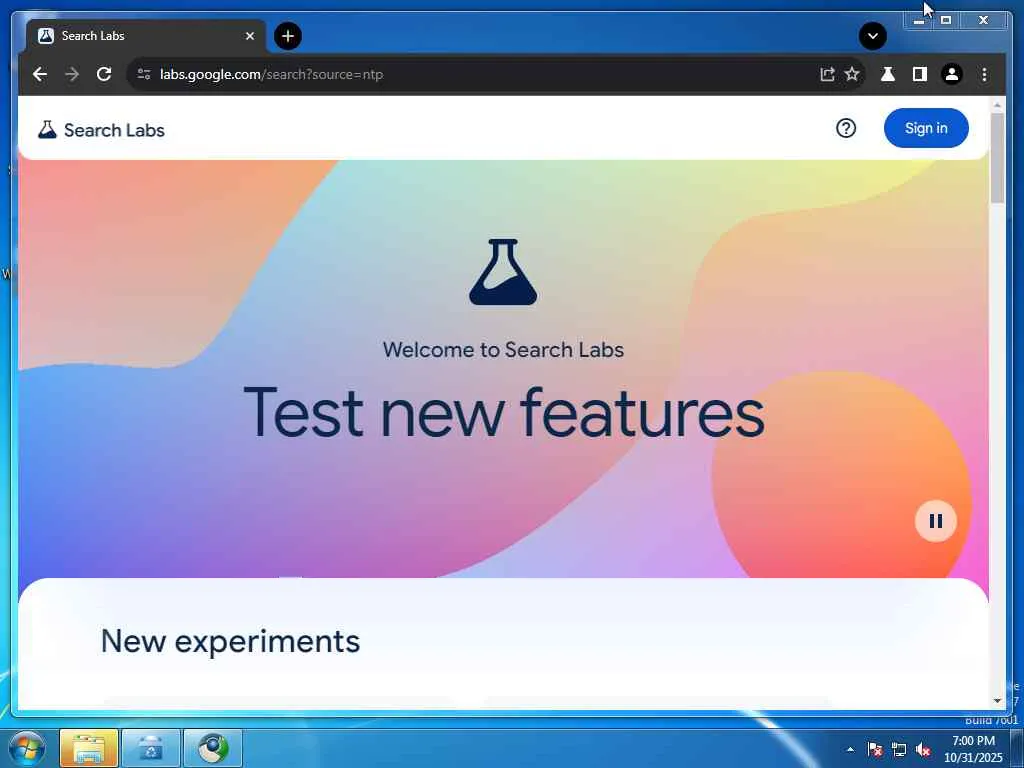
Task: Minimize the Chrome window
Action: [x=918, y=21]
